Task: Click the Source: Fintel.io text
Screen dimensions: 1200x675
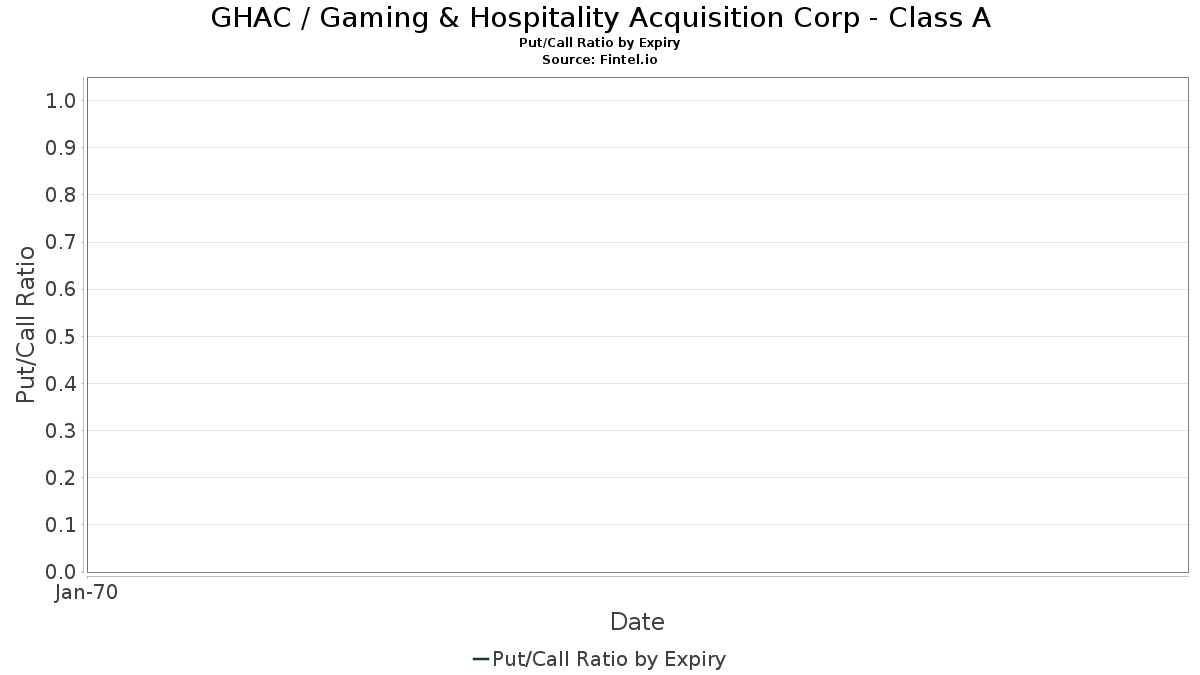Action: [x=600, y=60]
